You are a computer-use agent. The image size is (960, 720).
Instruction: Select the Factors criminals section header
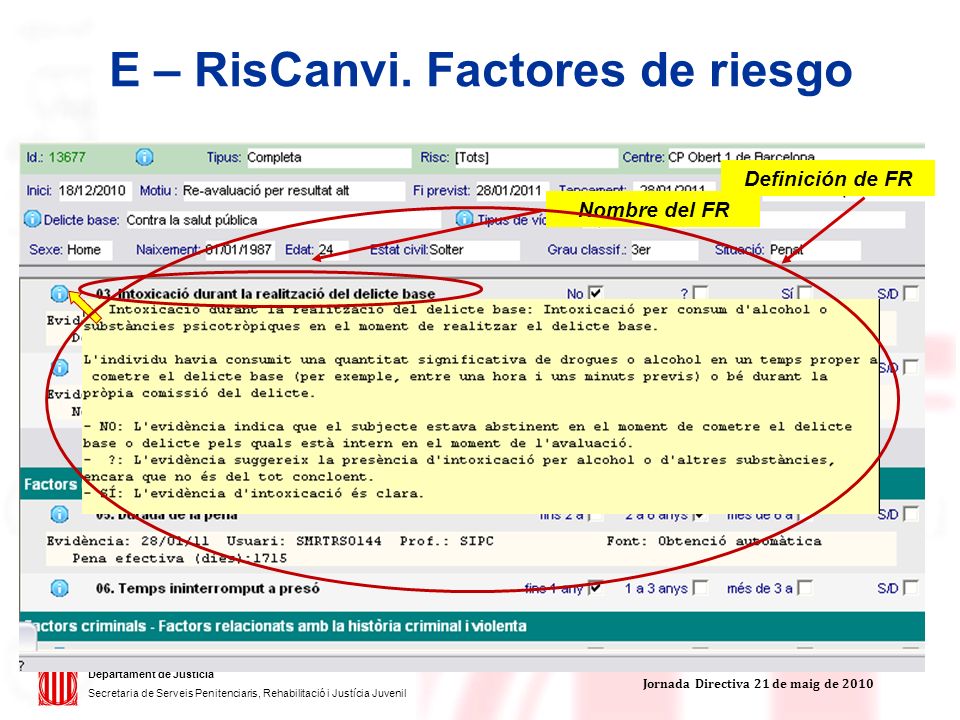[472, 626]
